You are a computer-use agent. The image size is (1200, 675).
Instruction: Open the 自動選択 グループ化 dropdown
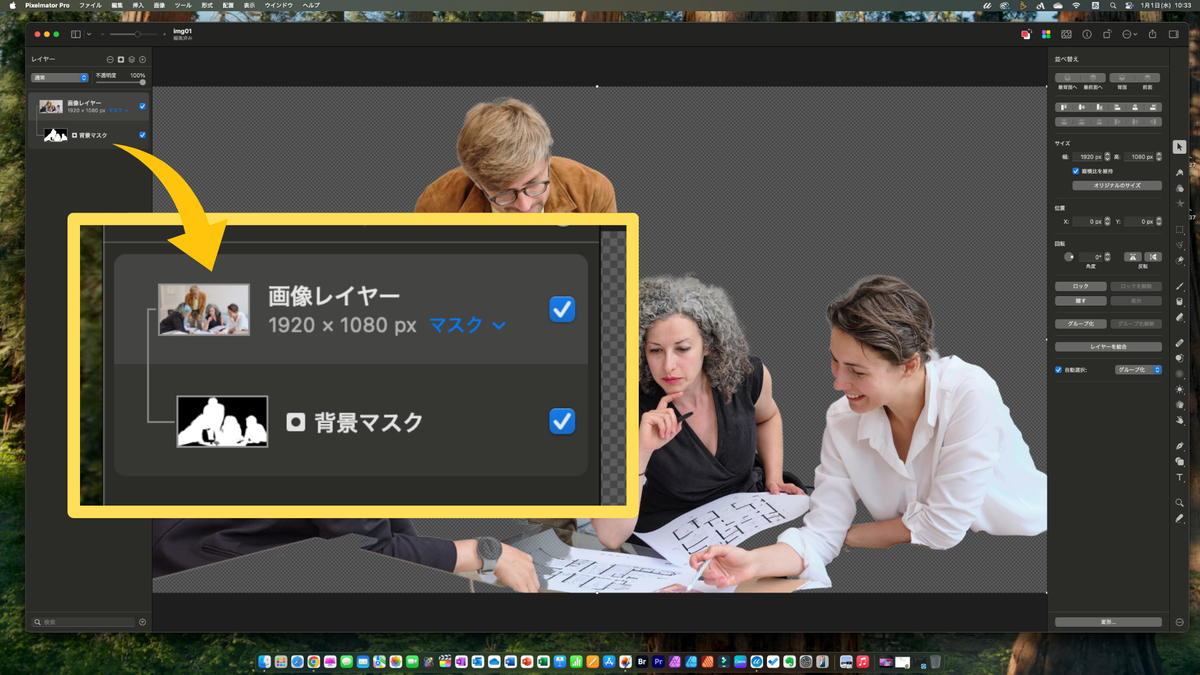(x=1138, y=370)
